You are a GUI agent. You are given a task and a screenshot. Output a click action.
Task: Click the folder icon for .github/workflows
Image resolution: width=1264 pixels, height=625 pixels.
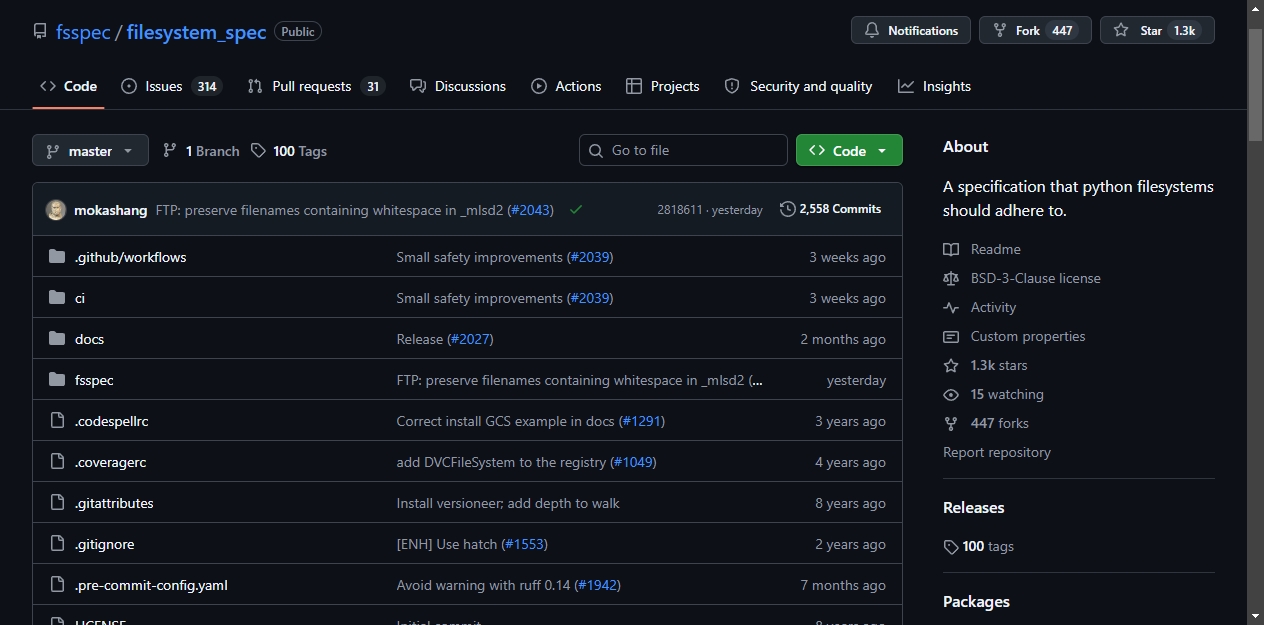[x=57, y=257]
